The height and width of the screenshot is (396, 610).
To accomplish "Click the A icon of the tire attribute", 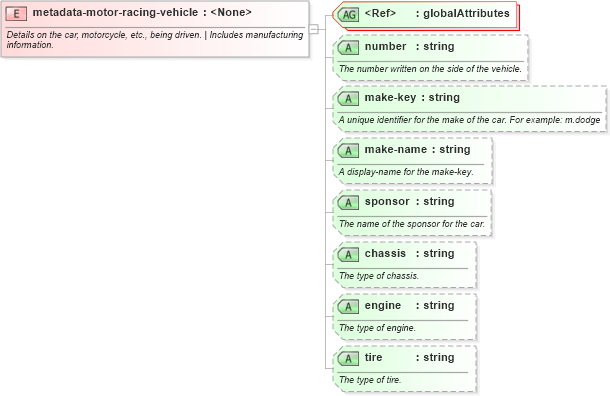I will [x=348, y=359].
